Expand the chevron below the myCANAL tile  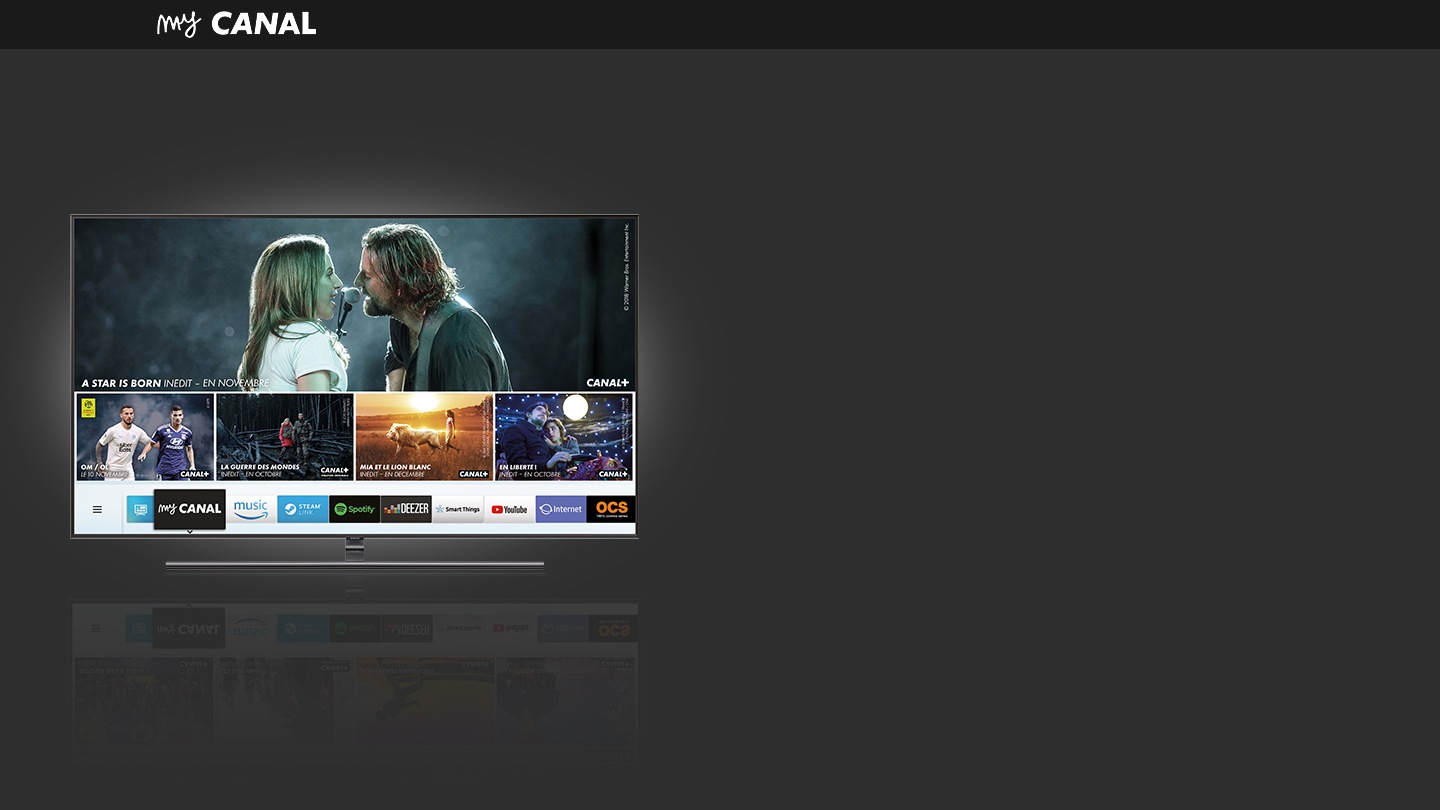click(x=189, y=532)
